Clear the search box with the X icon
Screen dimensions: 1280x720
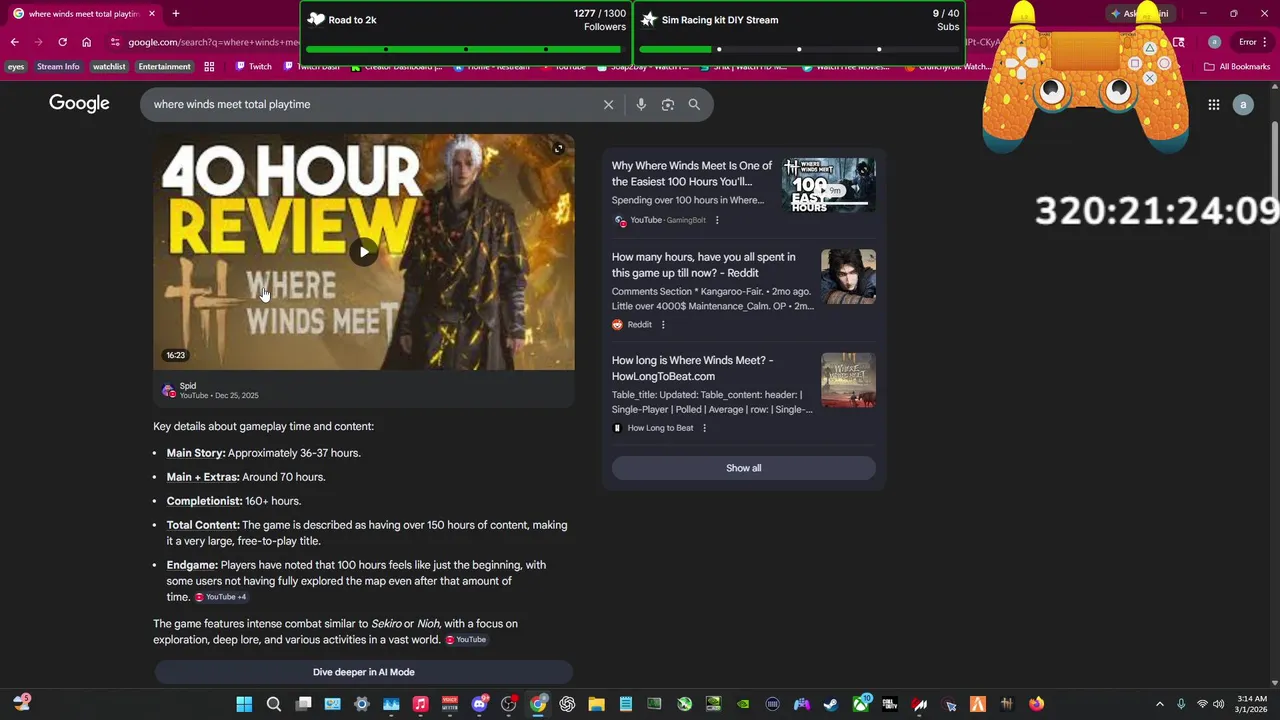pyautogui.click(x=608, y=104)
